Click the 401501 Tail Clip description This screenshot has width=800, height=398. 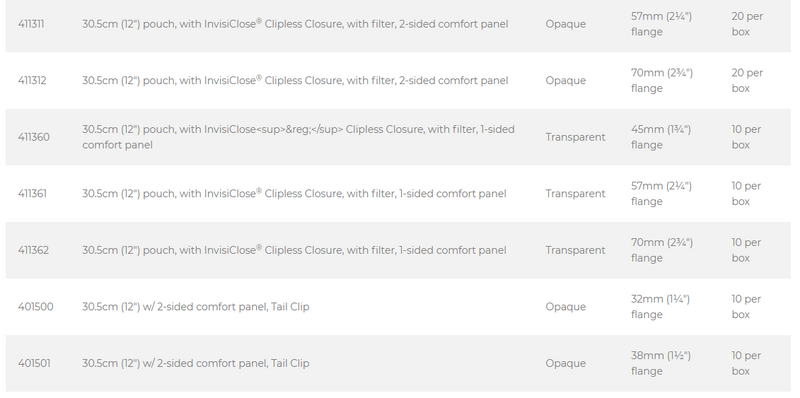[195, 364]
